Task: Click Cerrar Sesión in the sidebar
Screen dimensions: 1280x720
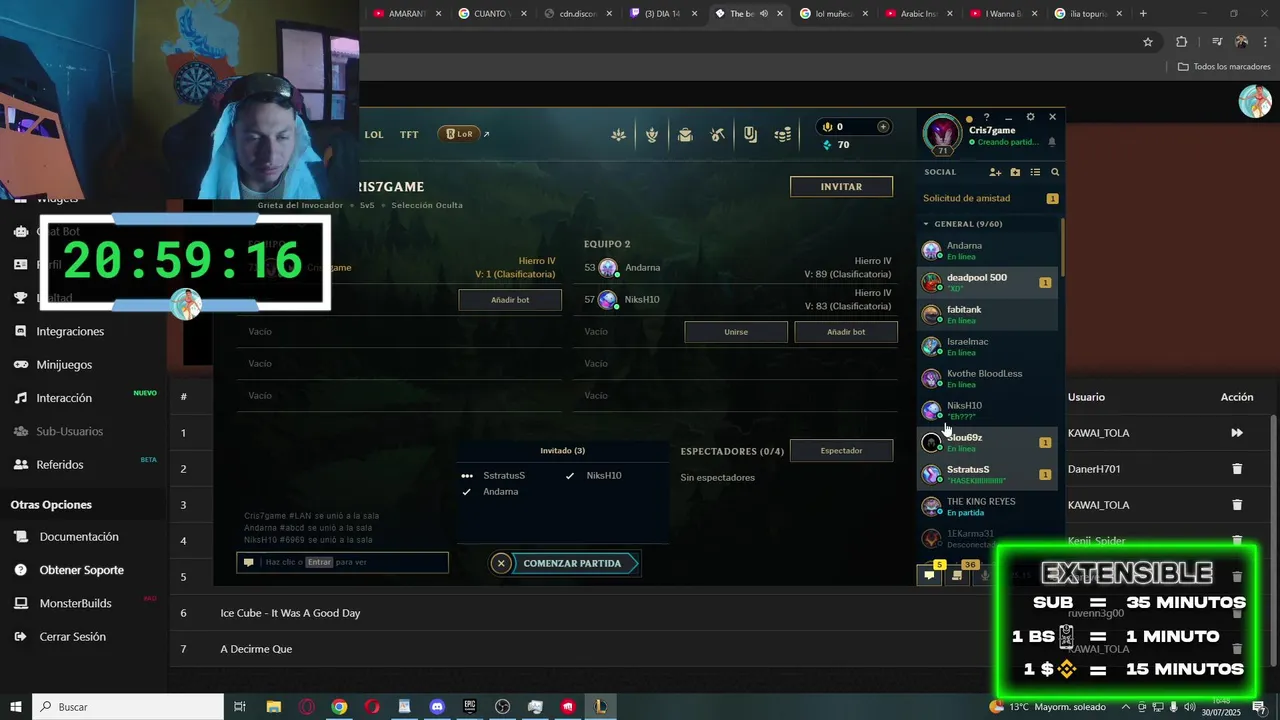Action: pos(72,637)
